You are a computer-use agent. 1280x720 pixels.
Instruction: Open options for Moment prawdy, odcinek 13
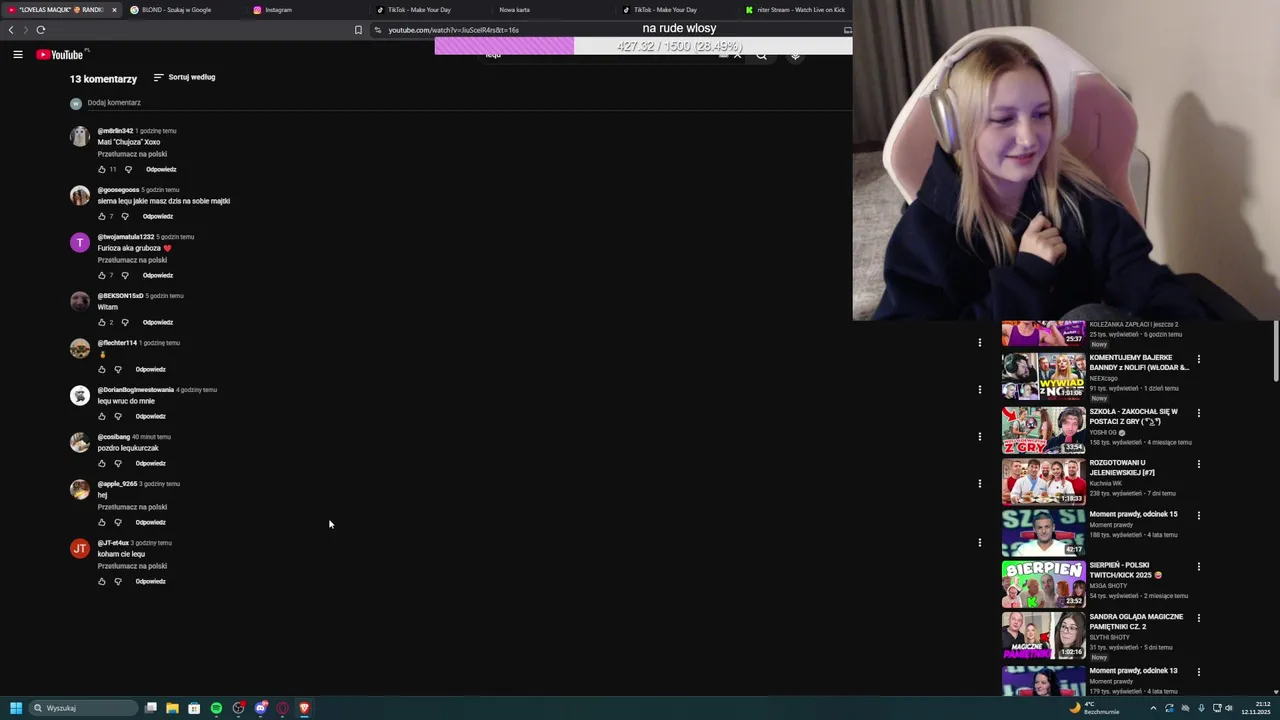pyautogui.click(x=1198, y=672)
